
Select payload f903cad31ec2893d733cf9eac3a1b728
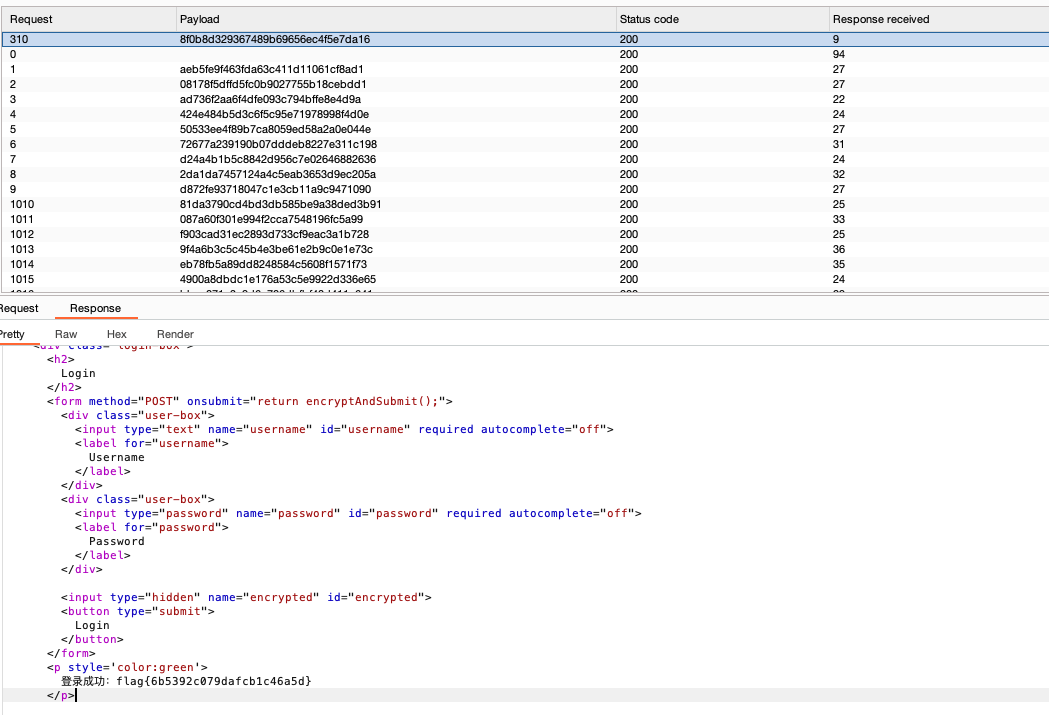click(274, 234)
